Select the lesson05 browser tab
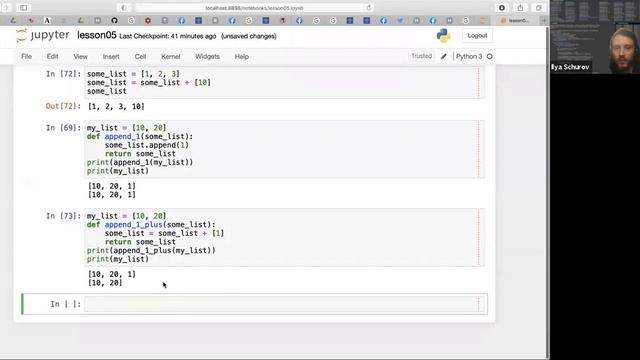This screenshot has width=640, height=360. (x=515, y=20)
